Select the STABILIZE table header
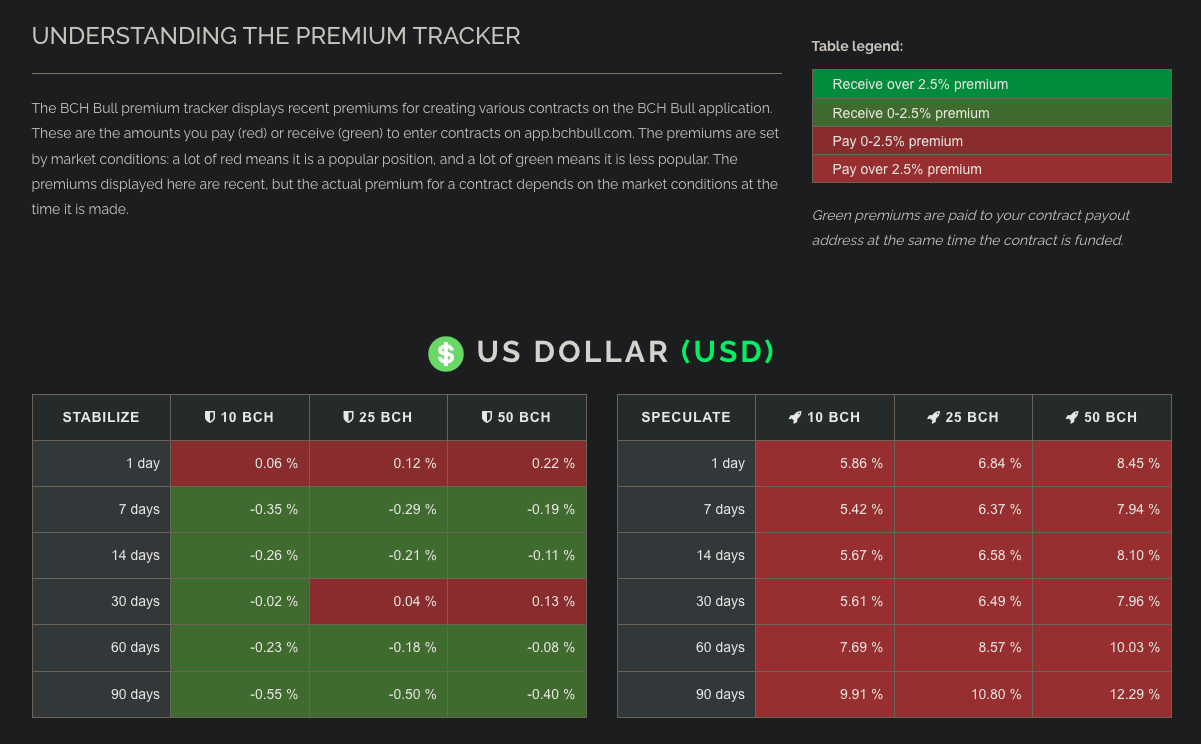Screen dimensions: 1201x744 (101, 417)
